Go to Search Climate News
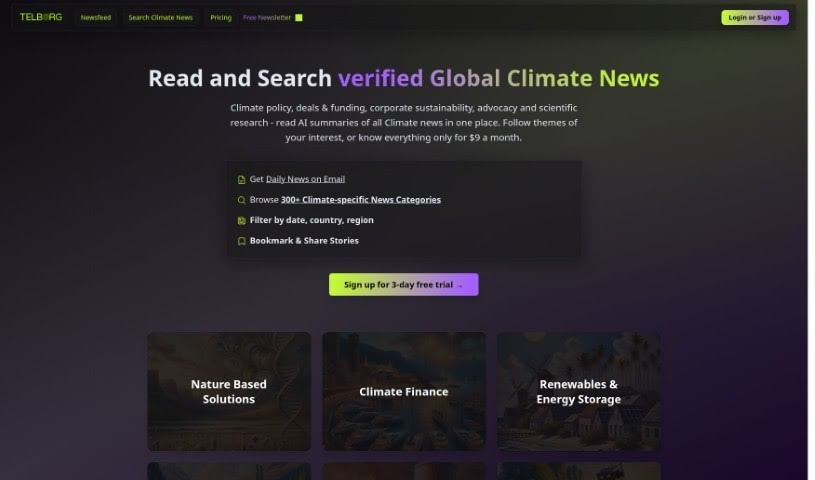Screen dimensions: 815x480 pos(160,18)
